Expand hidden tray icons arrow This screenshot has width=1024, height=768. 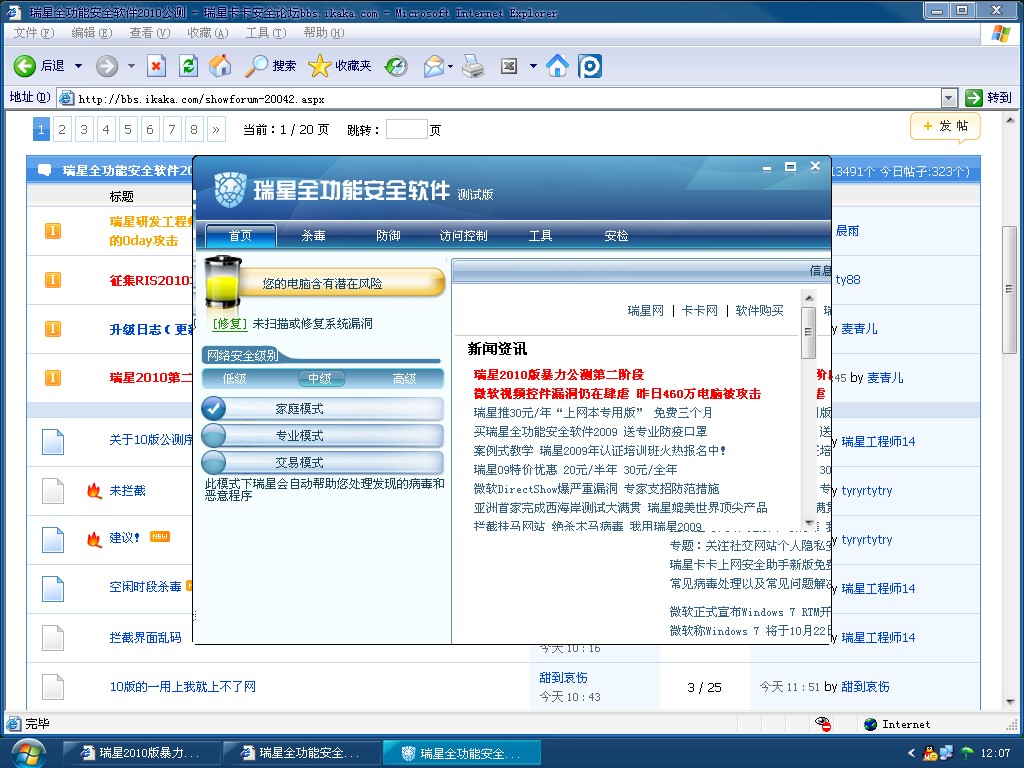click(x=912, y=753)
